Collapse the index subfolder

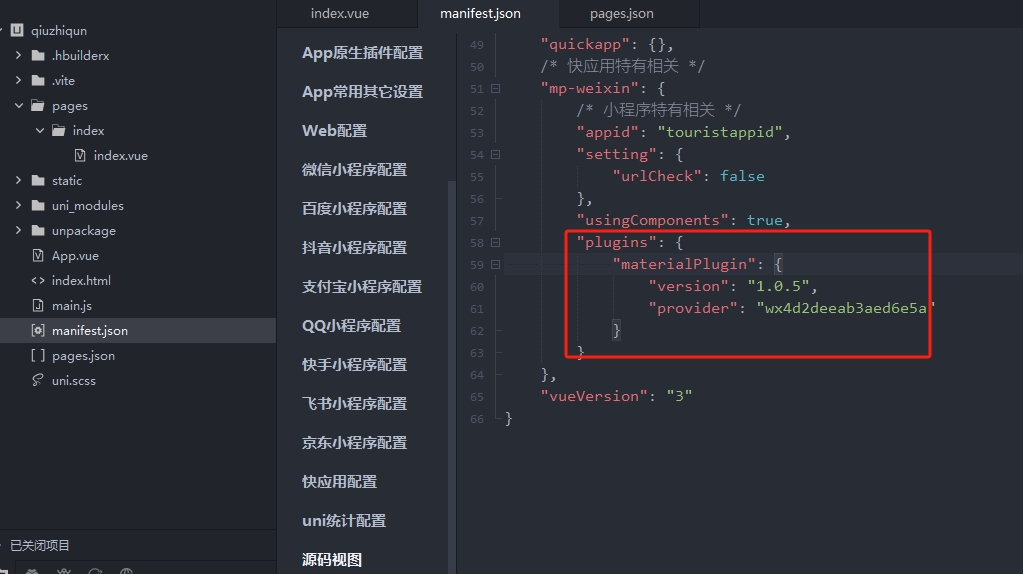[x=40, y=130]
